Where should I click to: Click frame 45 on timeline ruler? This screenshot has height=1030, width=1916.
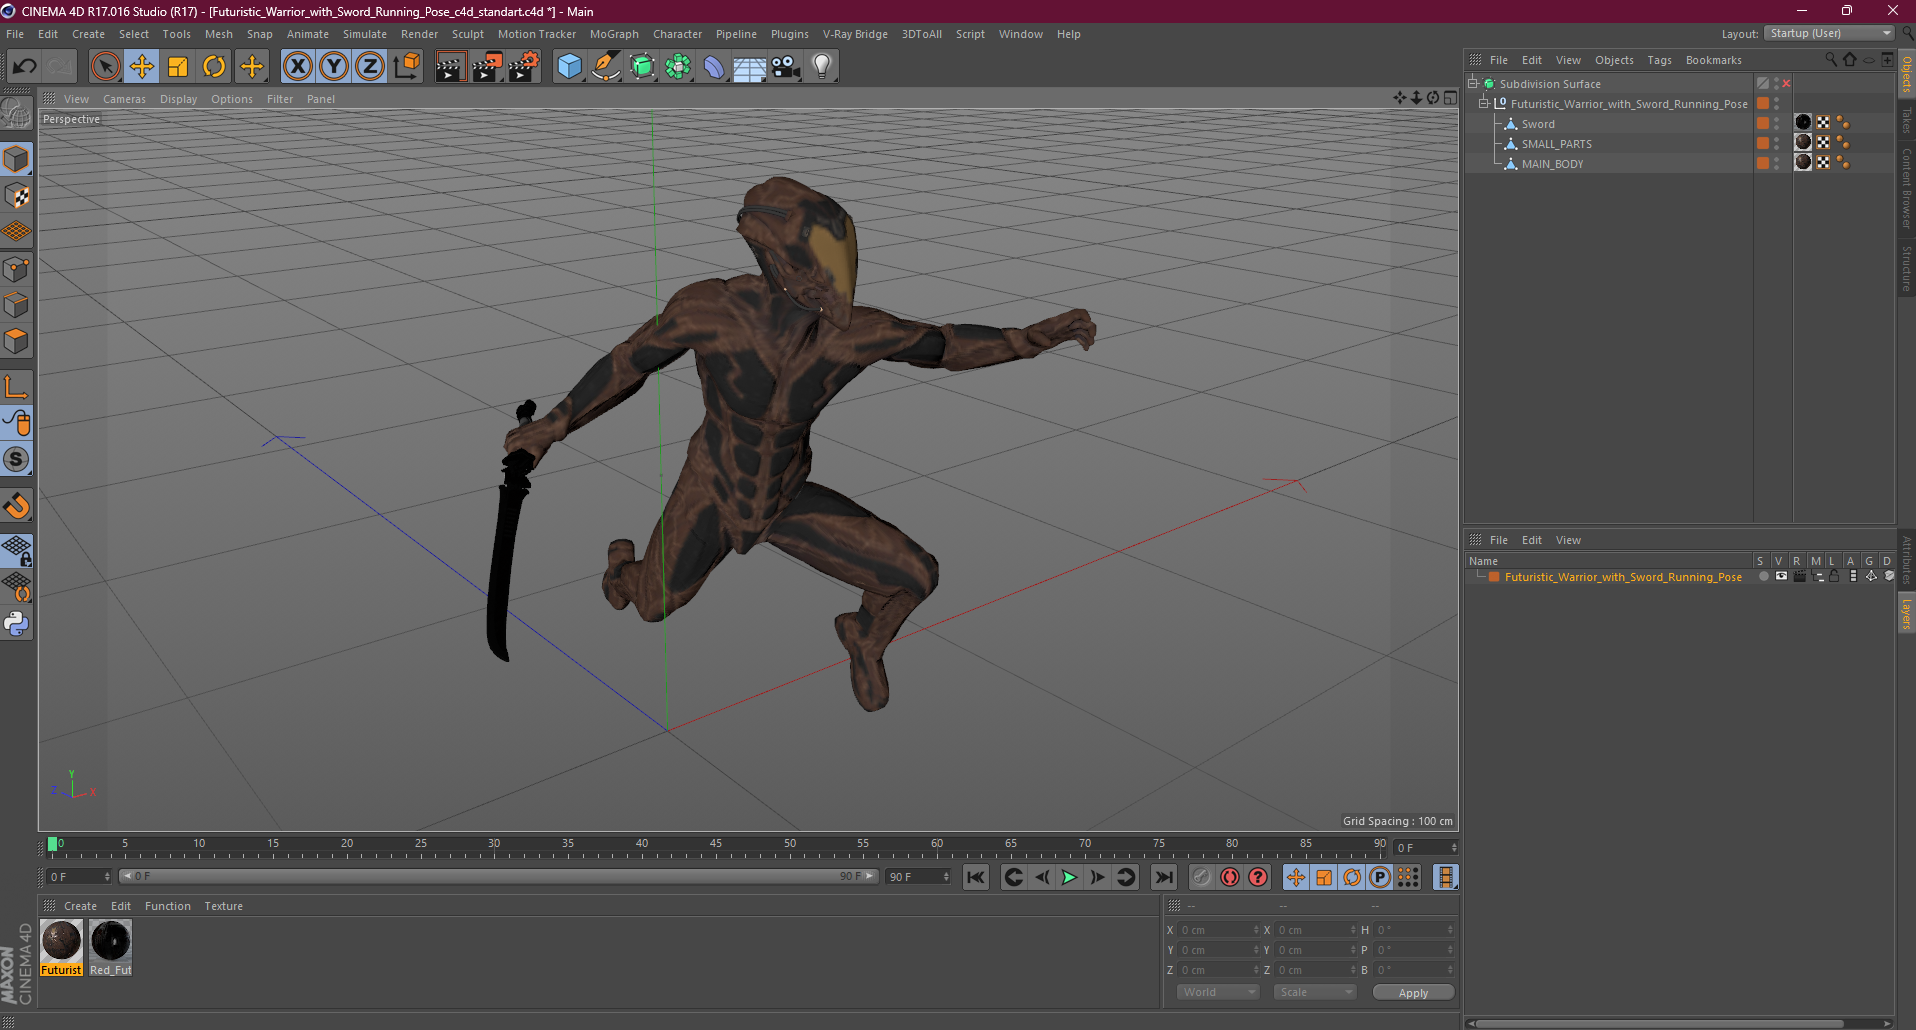tap(716, 844)
